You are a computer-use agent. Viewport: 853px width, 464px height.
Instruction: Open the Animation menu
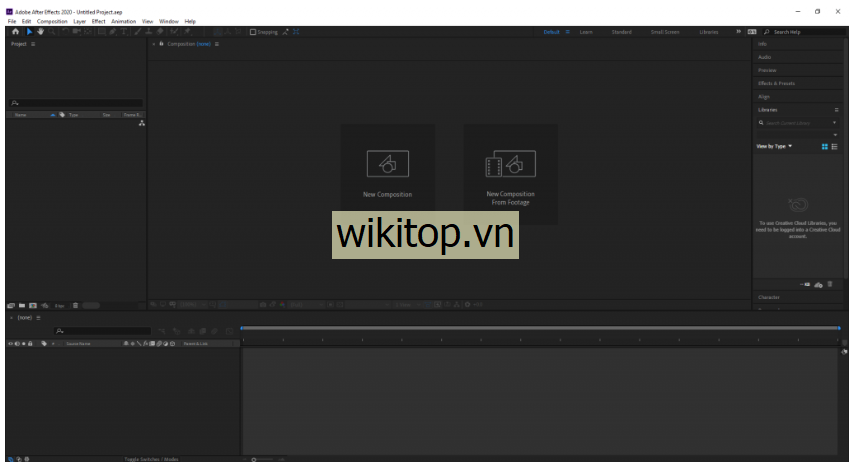pyautogui.click(x=123, y=21)
